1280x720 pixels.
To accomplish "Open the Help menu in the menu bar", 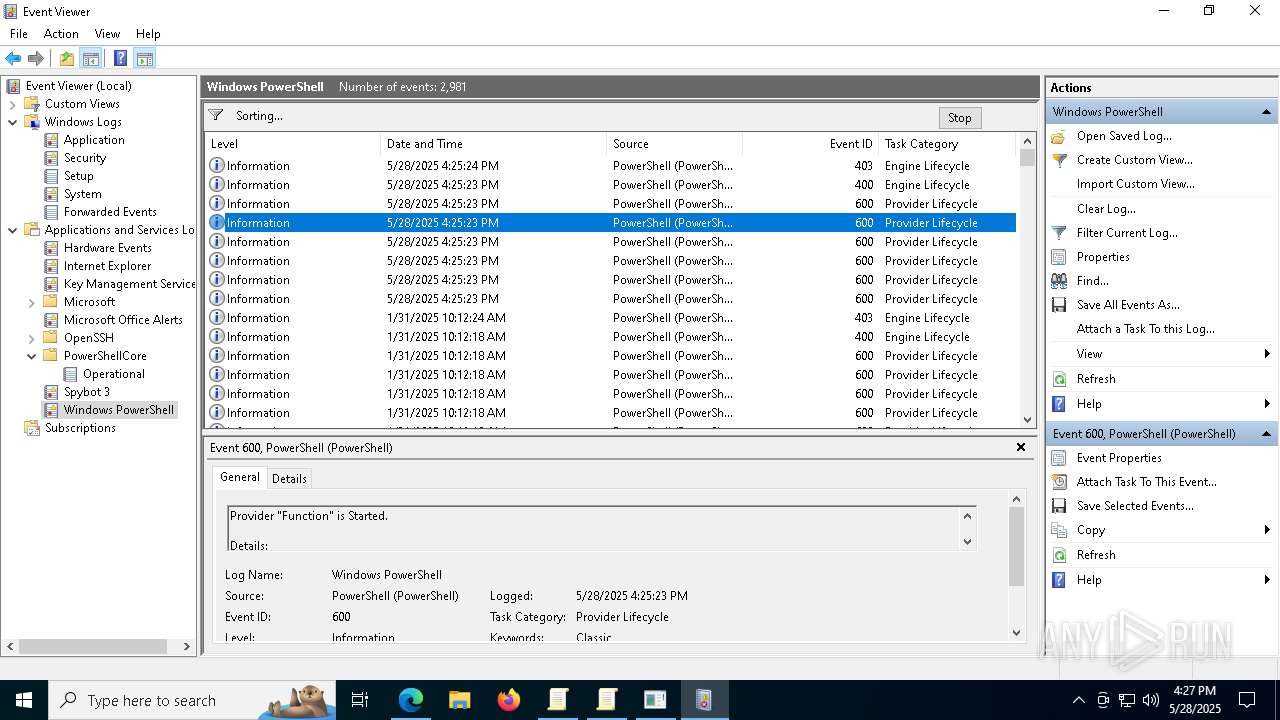I will (148, 34).
